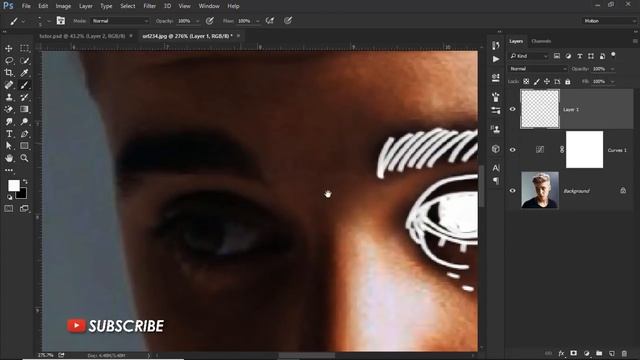Open the brush Mode dropdown
The width and height of the screenshot is (640, 360).
coord(120,21)
